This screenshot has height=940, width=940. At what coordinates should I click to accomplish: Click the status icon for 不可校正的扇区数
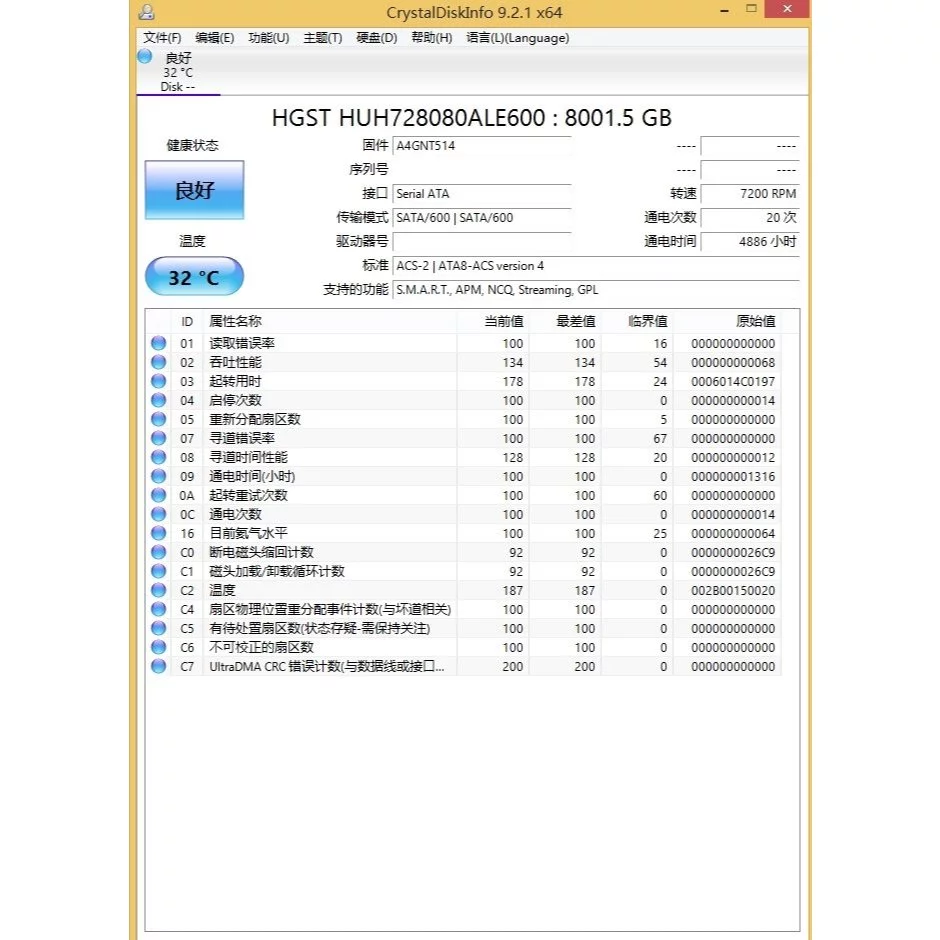tap(158, 647)
